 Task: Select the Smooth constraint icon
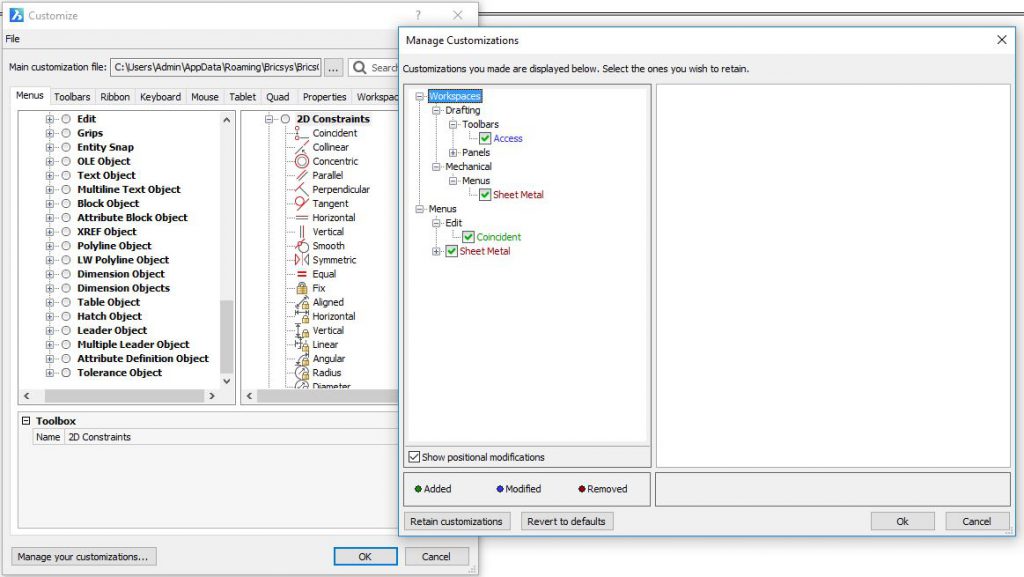point(301,246)
